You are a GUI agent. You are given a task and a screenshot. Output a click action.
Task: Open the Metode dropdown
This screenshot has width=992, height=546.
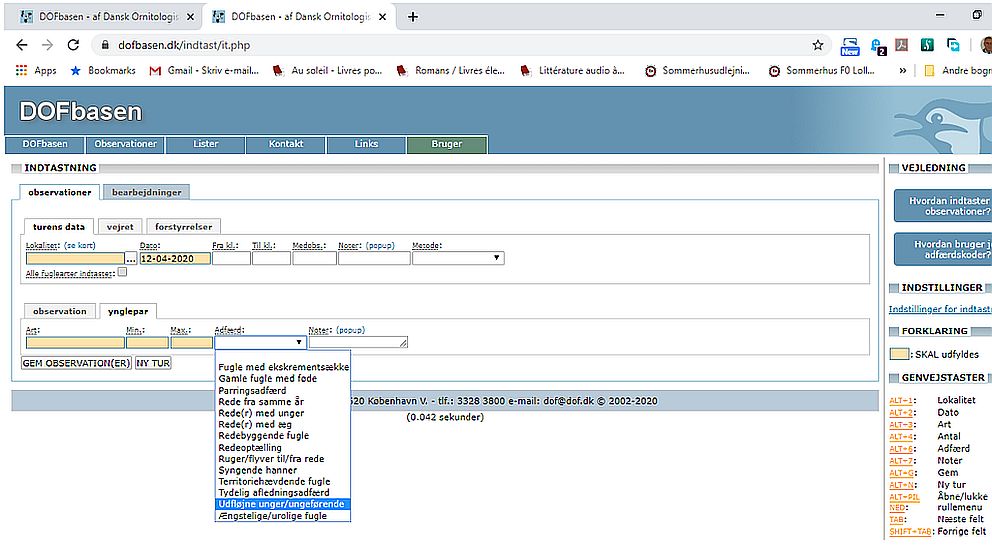tap(458, 258)
